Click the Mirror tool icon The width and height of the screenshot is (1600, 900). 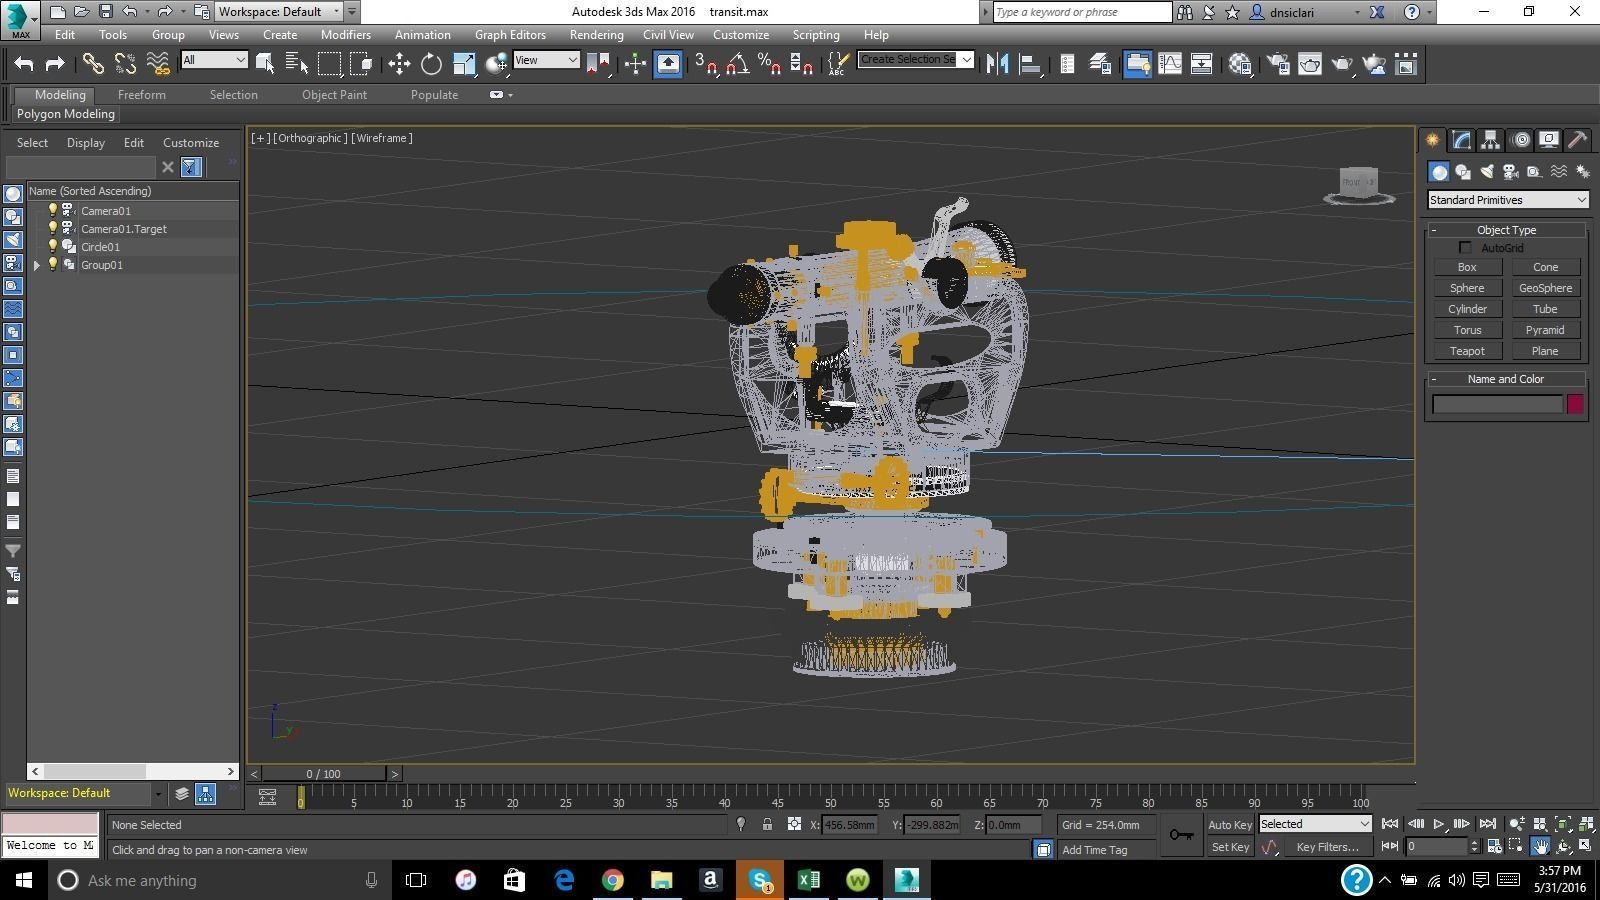pyautogui.click(x=997, y=64)
